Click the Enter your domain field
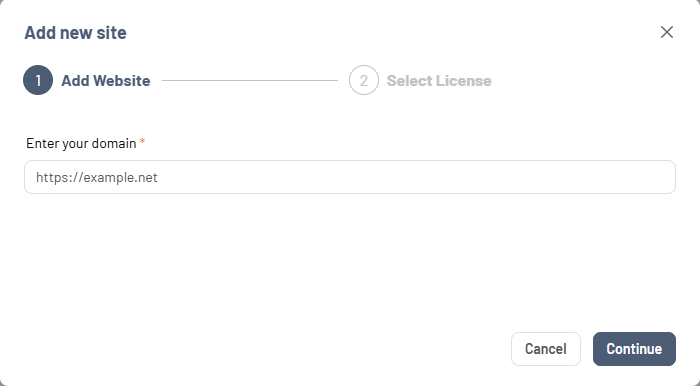The width and height of the screenshot is (700, 386). click(350, 177)
